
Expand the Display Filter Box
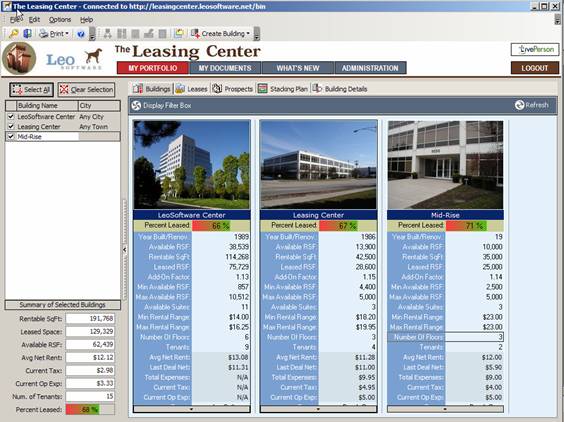(161, 105)
